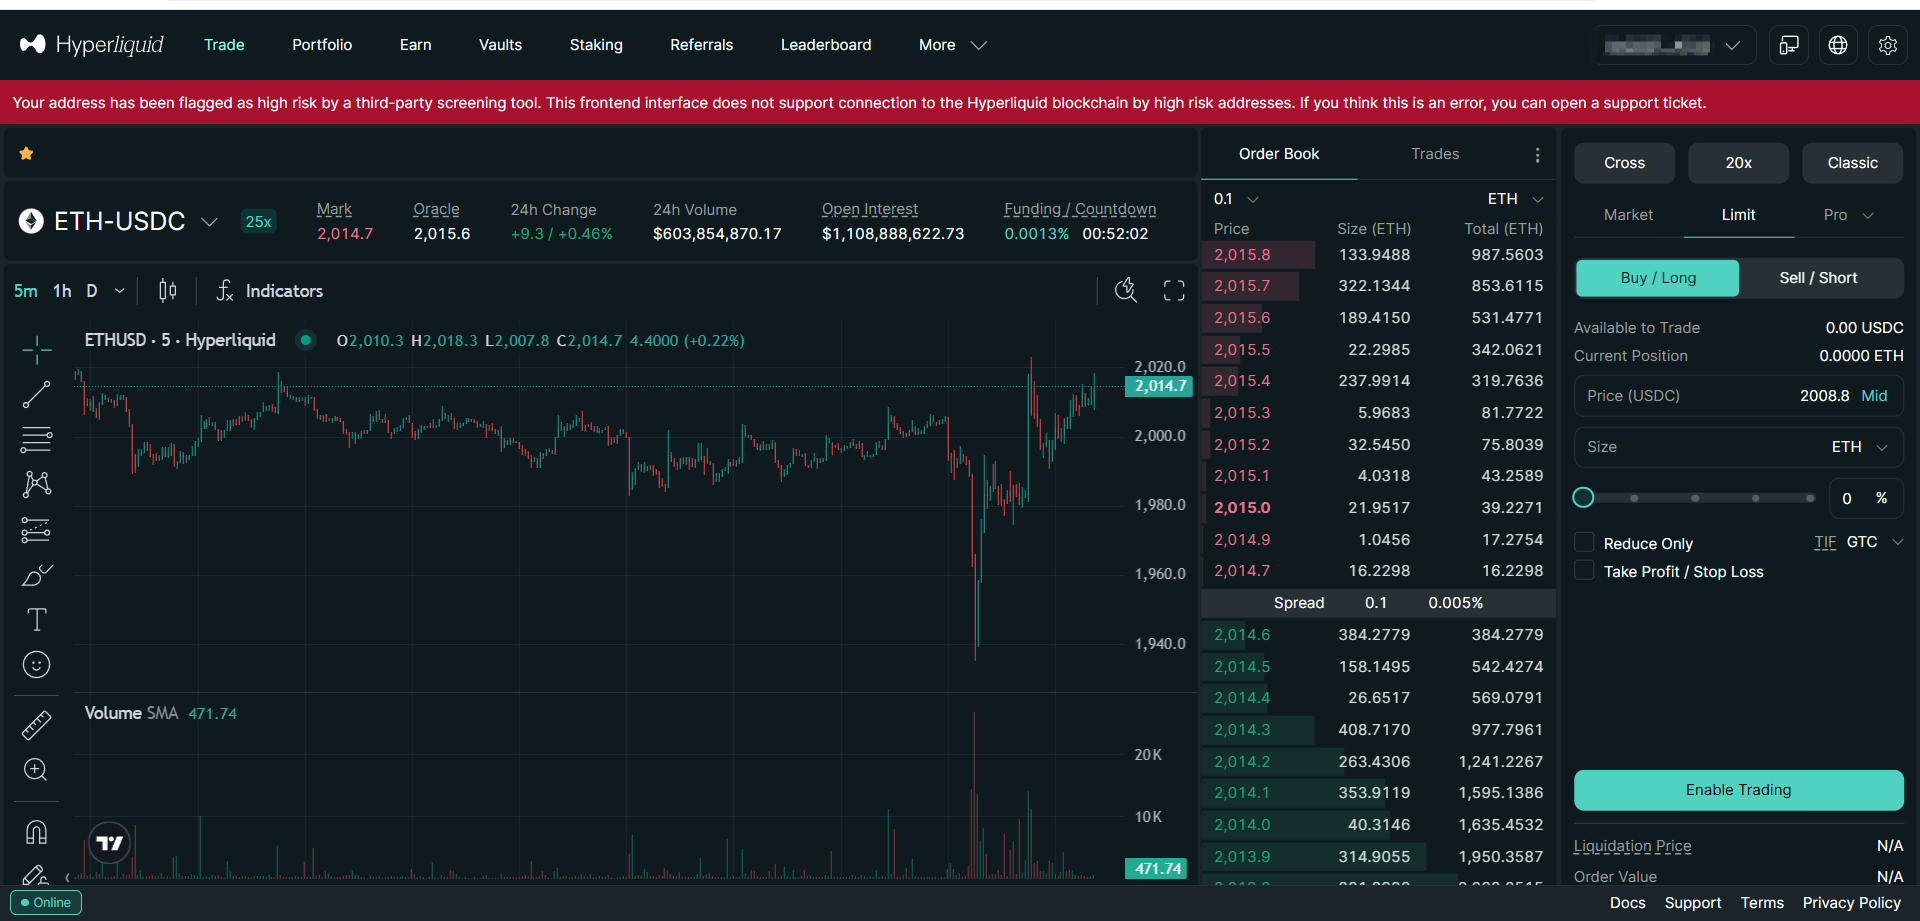Open the Vaults page
The height and width of the screenshot is (921, 1920).
(500, 45)
